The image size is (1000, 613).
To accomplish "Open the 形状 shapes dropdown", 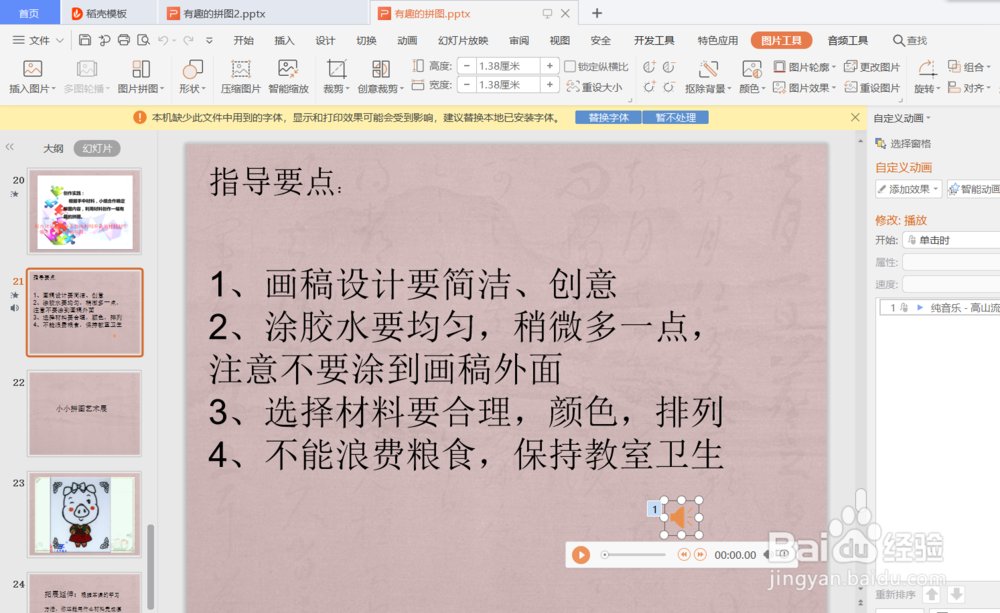I will coord(191,75).
